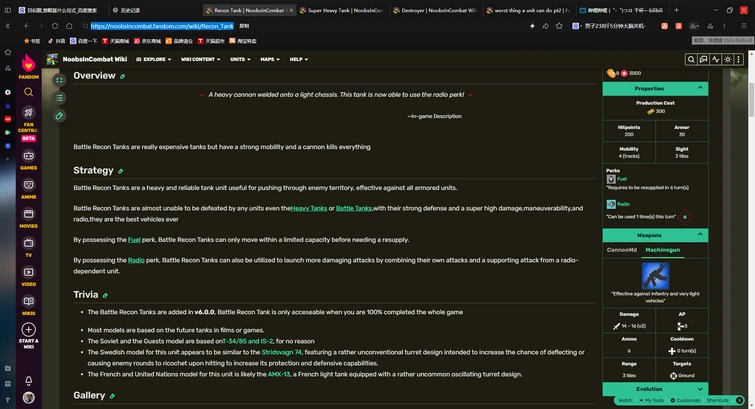Open Help dropdown menu
755x409 pixels.
(299, 59)
